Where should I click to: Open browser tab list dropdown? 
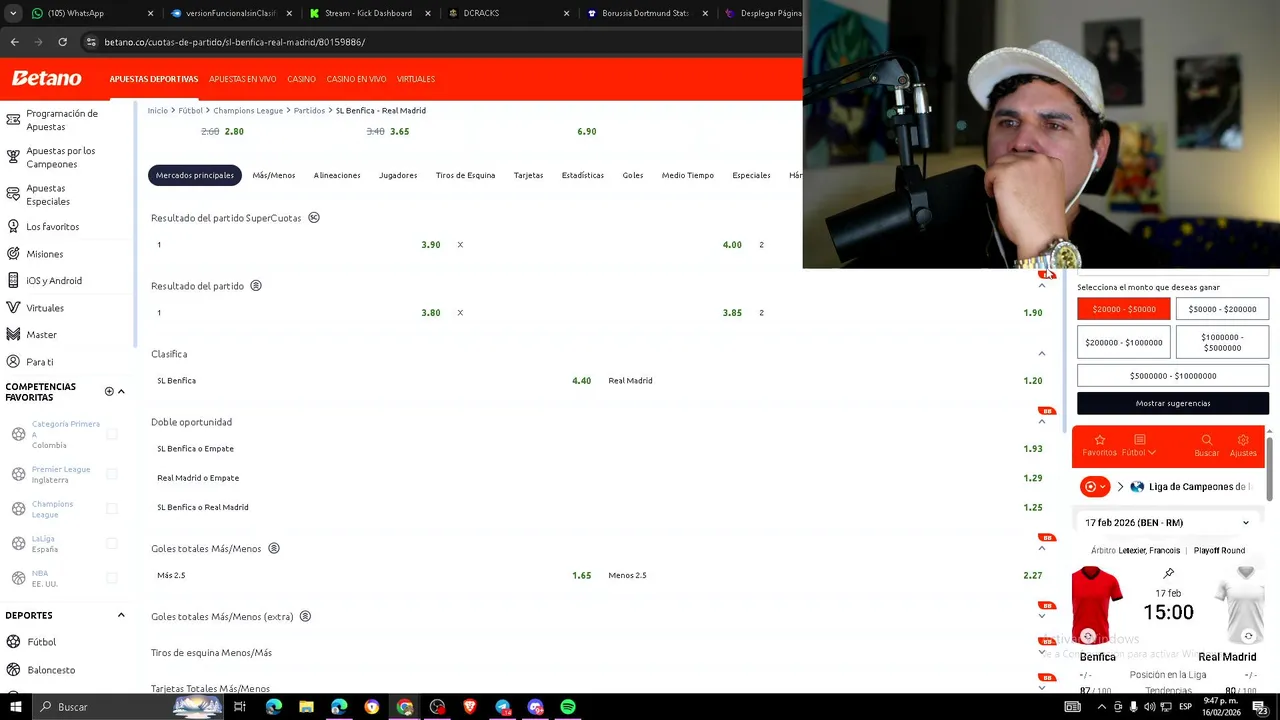click(13, 13)
